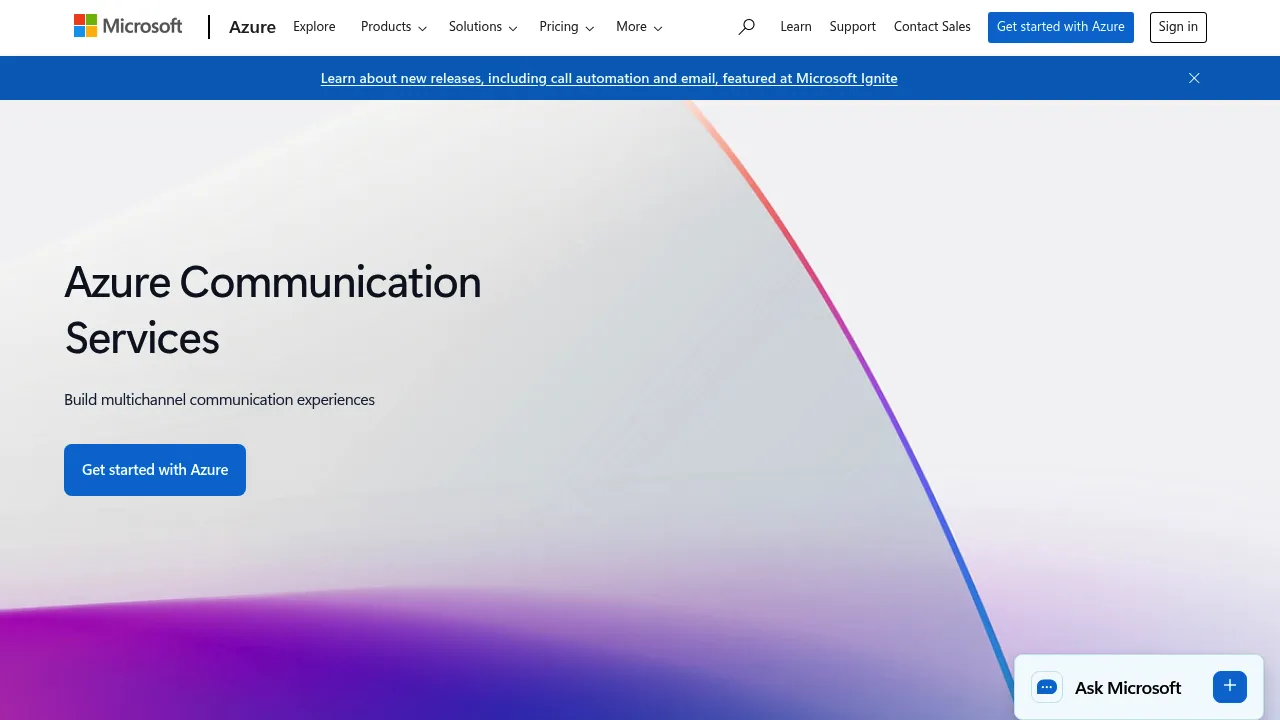Expand the Pricing menu
1280x720 pixels.
tap(567, 27)
